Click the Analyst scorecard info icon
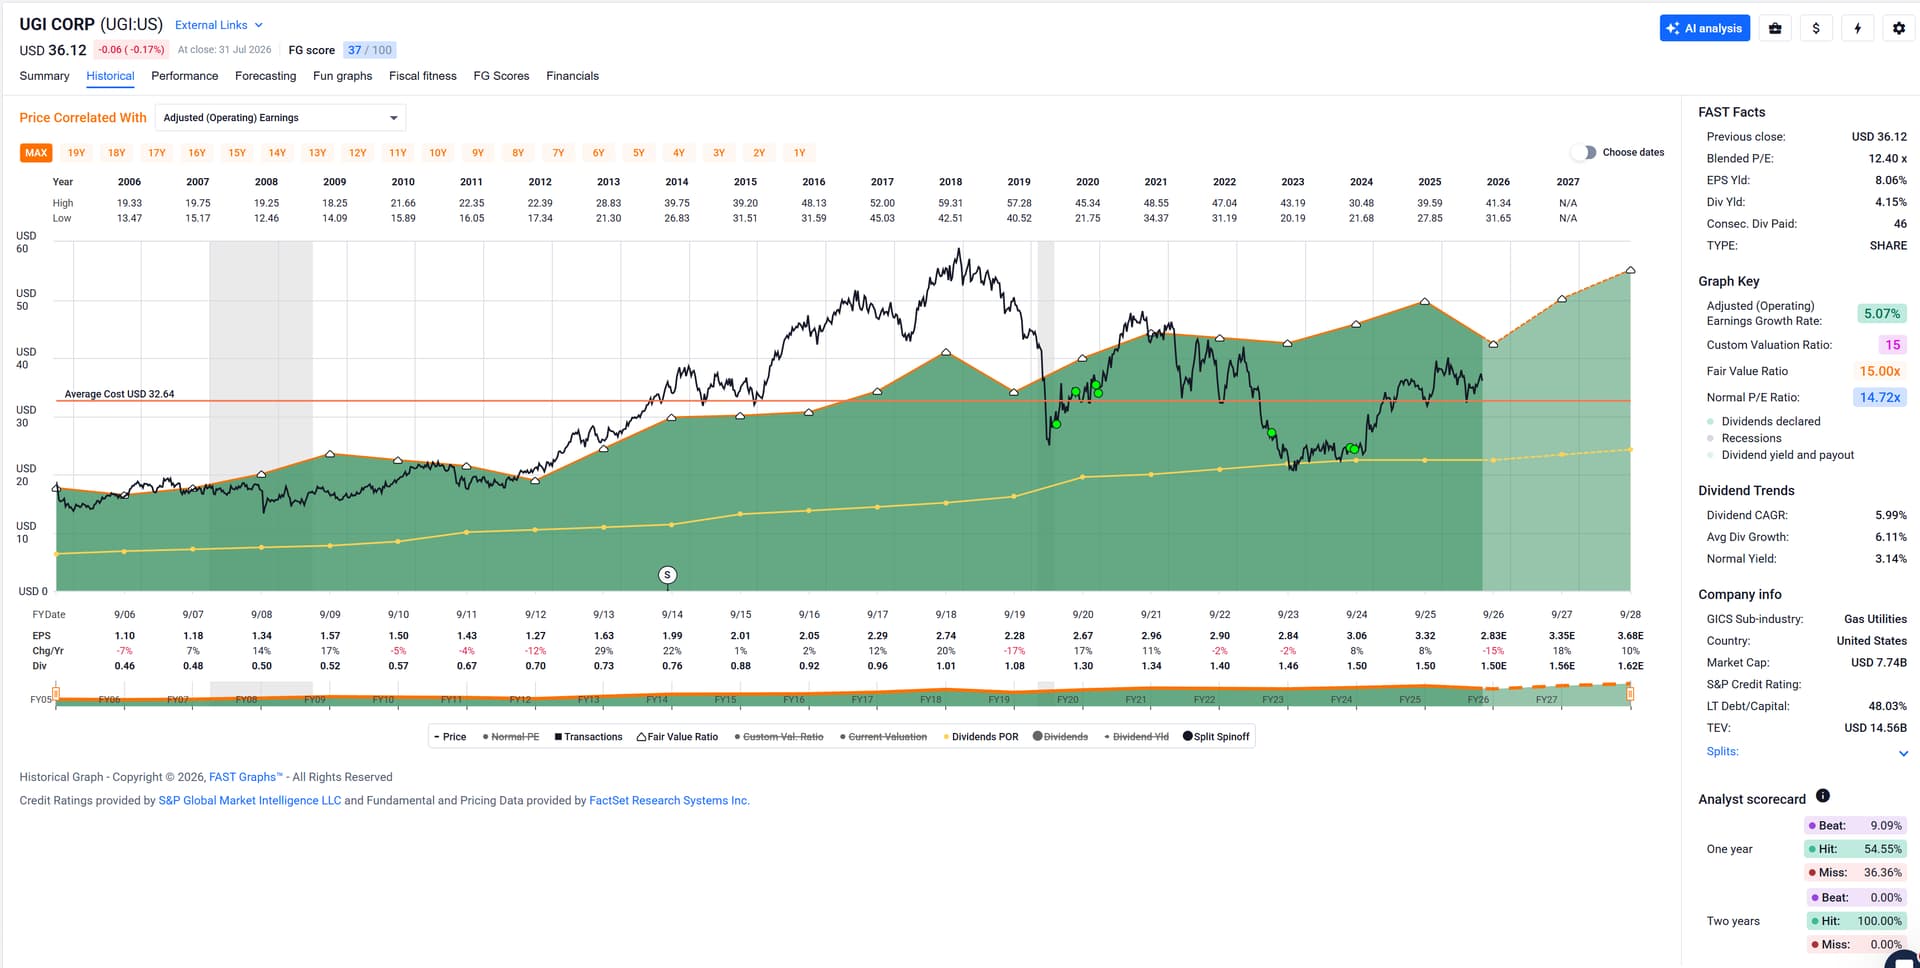The height and width of the screenshot is (968, 1920). (1823, 796)
